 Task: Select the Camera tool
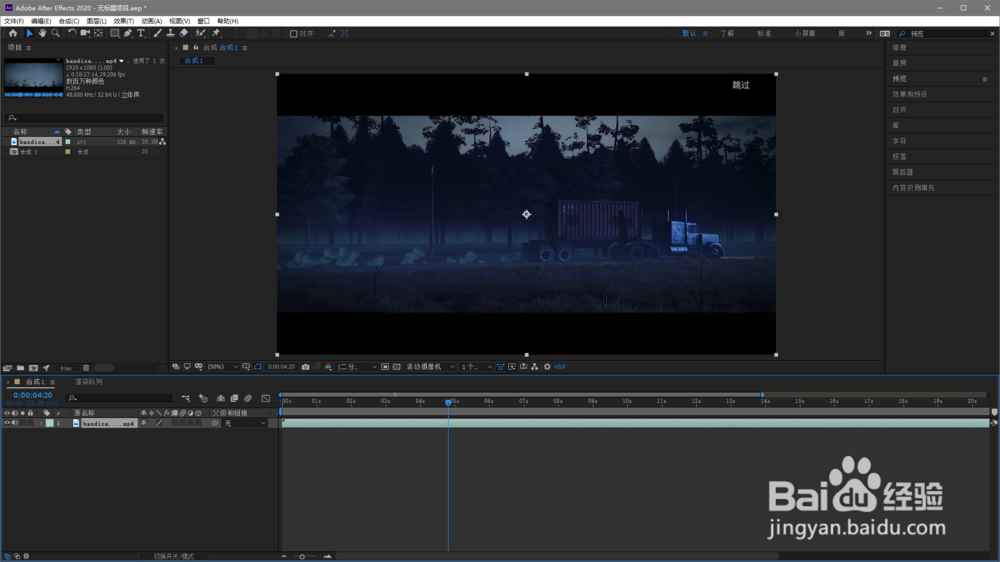[x=85, y=33]
